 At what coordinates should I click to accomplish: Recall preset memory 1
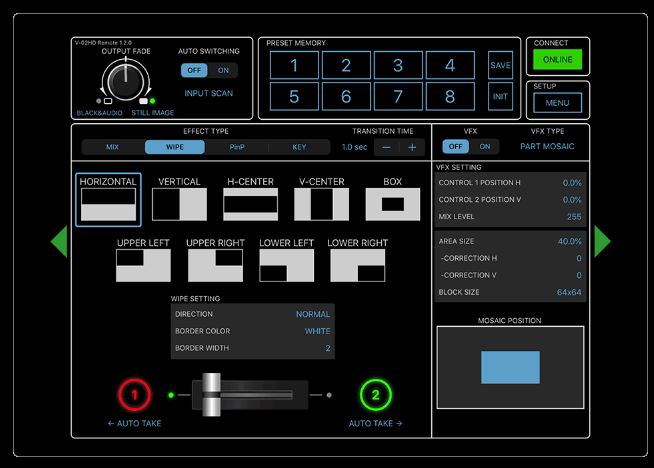point(294,65)
